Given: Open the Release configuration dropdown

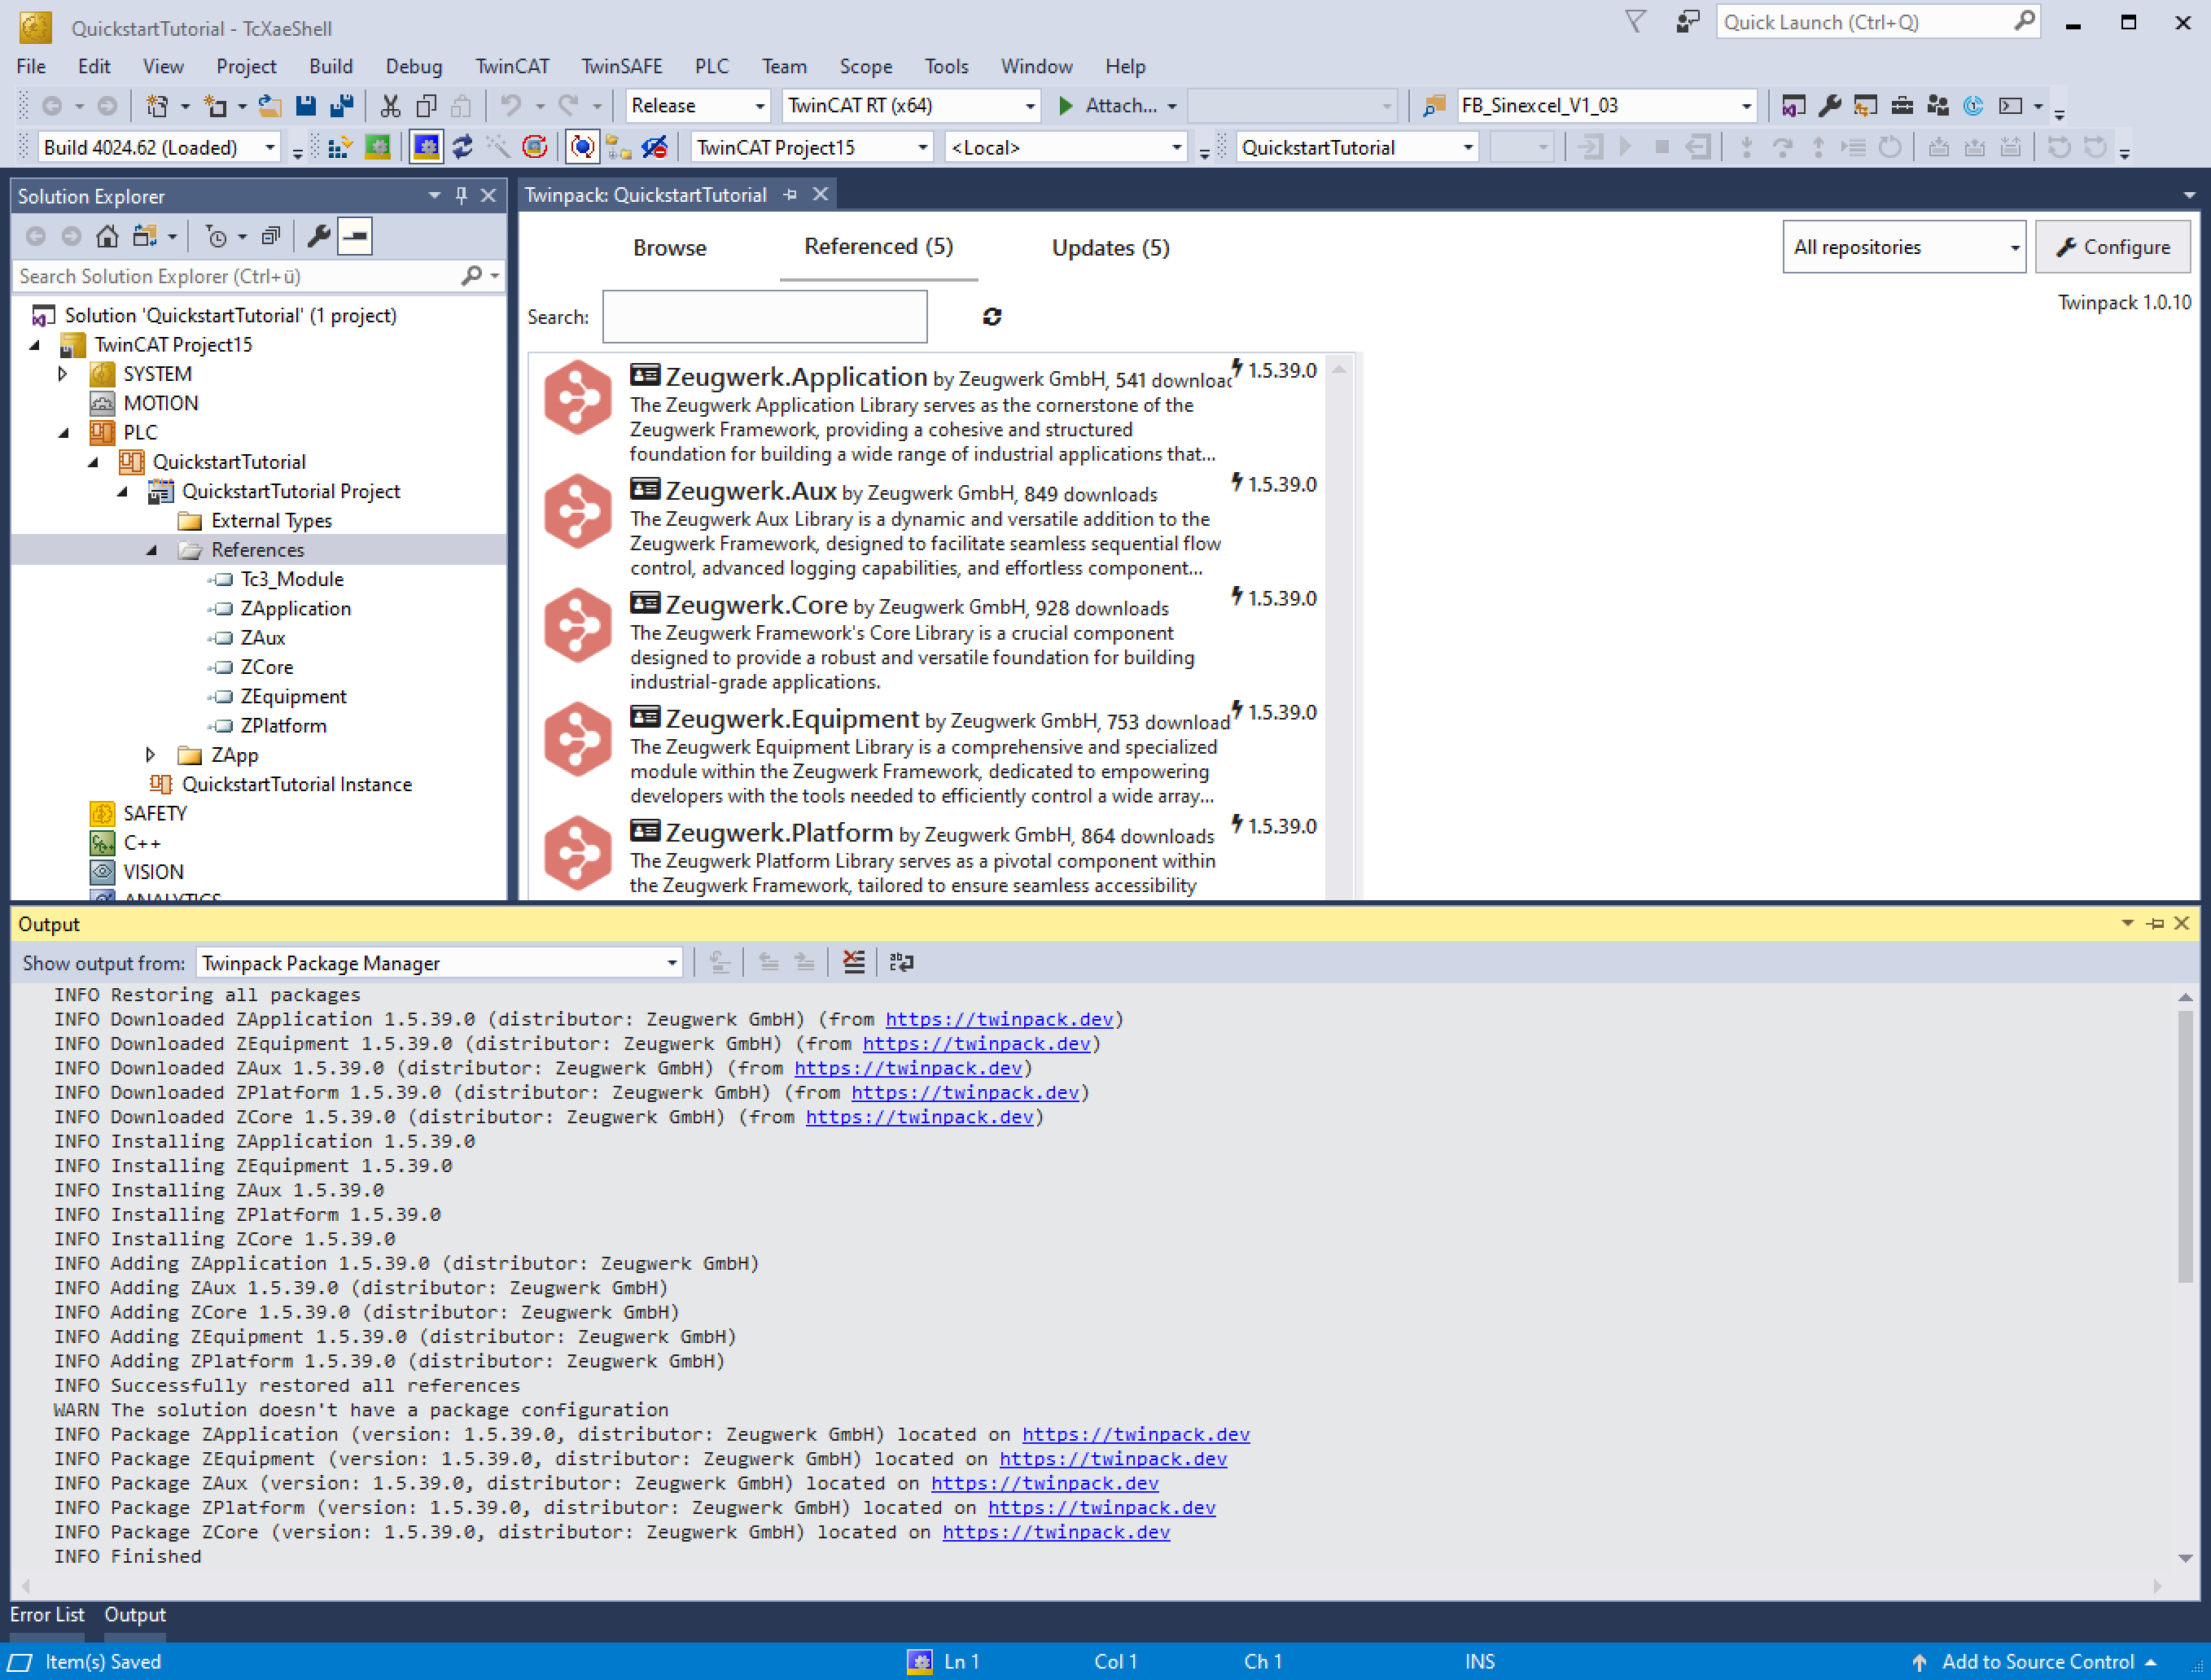Looking at the screenshot, I should pos(698,105).
